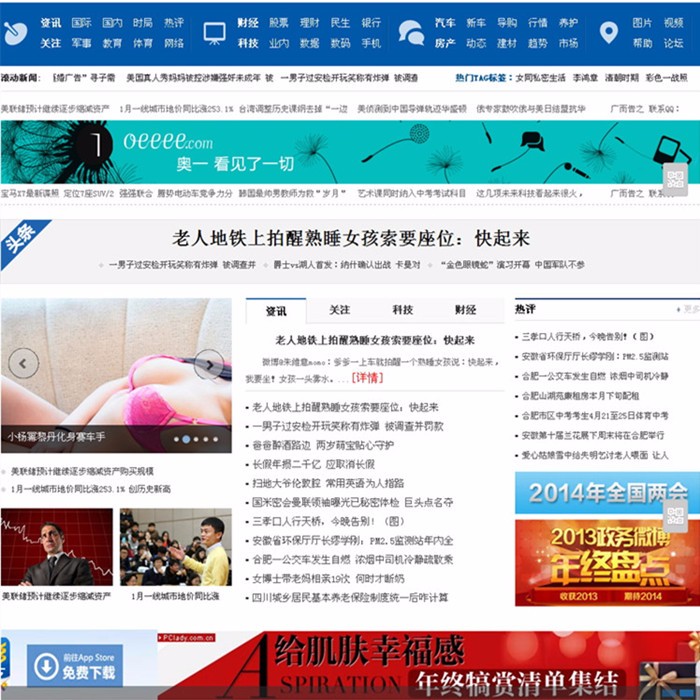The width and height of the screenshot is (700, 700).
Task: Click tag 彩色一战照
Action: tap(667, 78)
